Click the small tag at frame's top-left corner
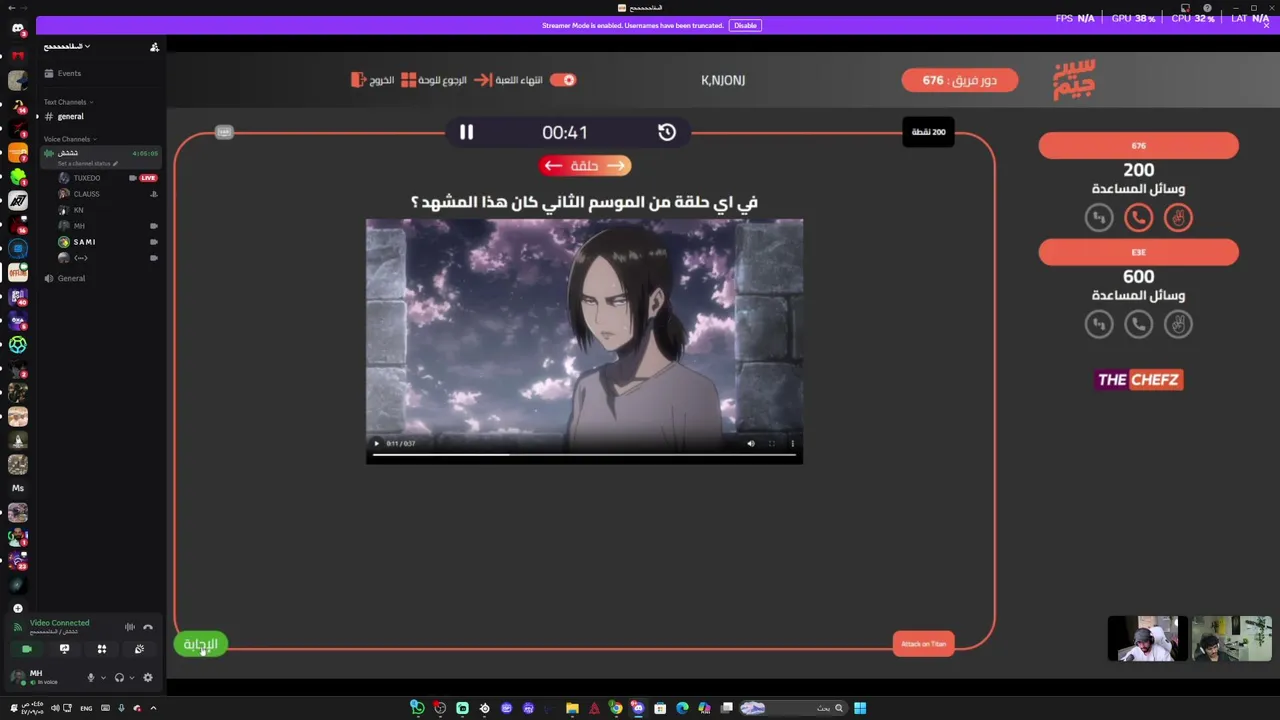Screen dimensions: 1280x720 (224, 132)
